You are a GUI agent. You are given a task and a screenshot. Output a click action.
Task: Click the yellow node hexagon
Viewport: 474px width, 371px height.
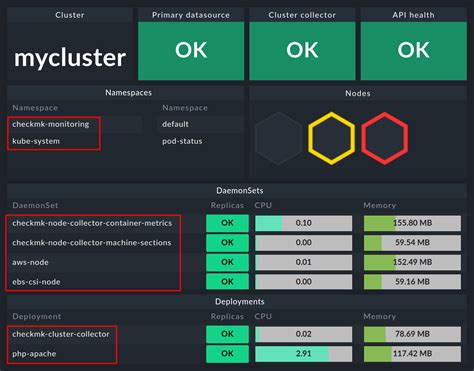331,138
